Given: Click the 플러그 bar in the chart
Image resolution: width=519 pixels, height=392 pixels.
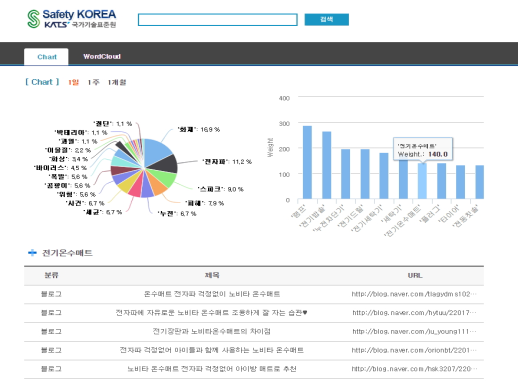Looking at the screenshot, I should click(442, 181).
